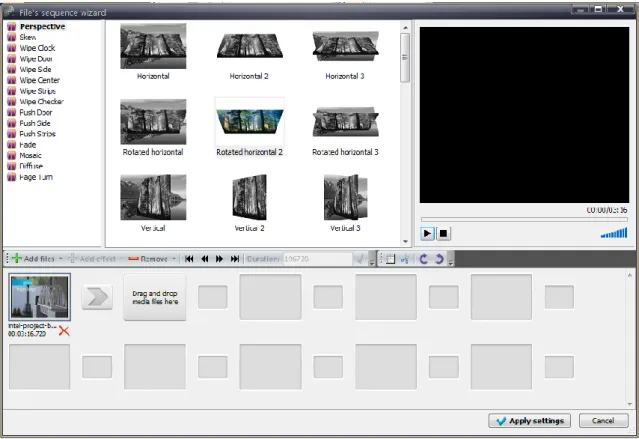
Task: Click the effects list scroll-down arrow
Action: [405, 242]
